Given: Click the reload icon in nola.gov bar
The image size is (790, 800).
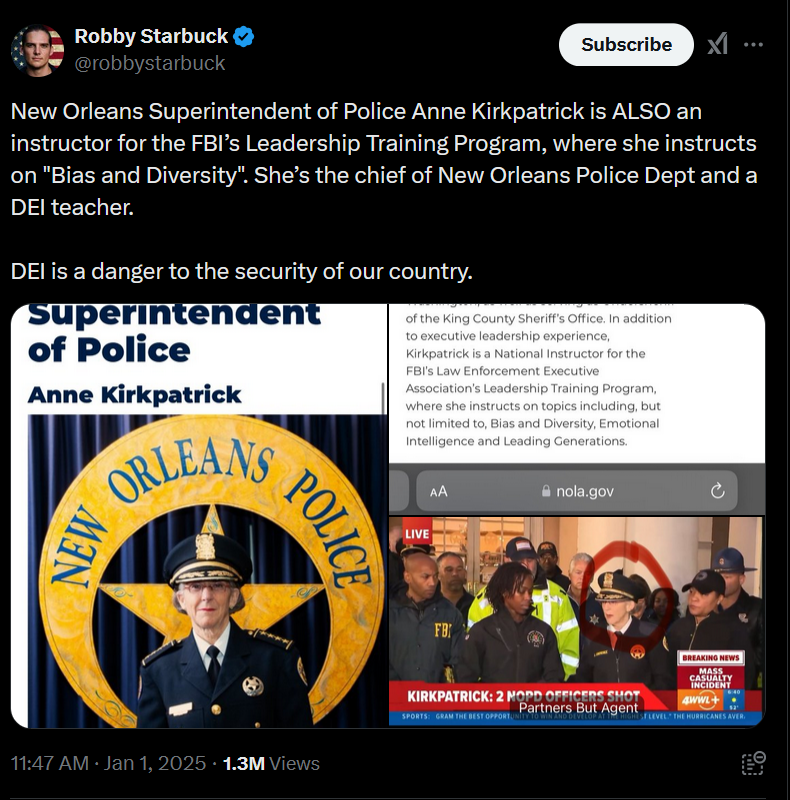Looking at the screenshot, I should (718, 491).
